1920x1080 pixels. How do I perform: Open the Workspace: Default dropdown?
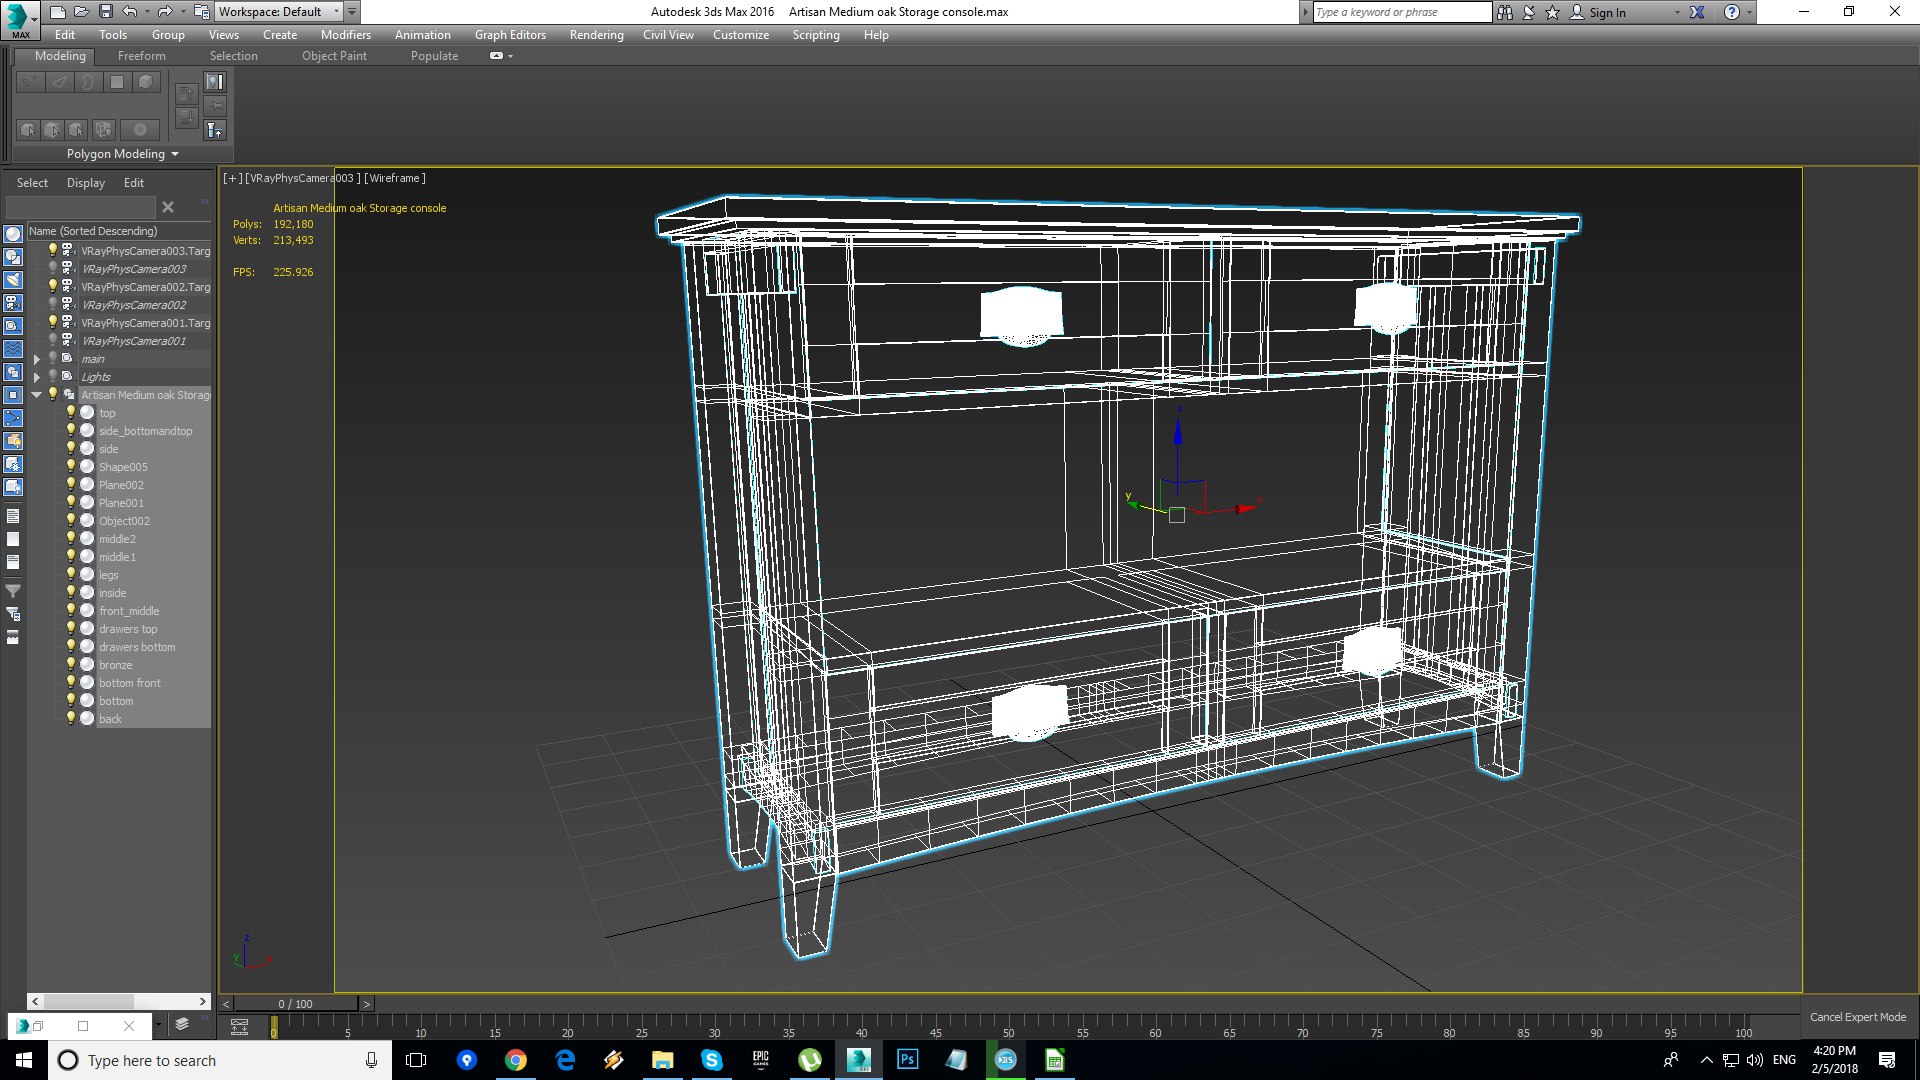point(279,12)
